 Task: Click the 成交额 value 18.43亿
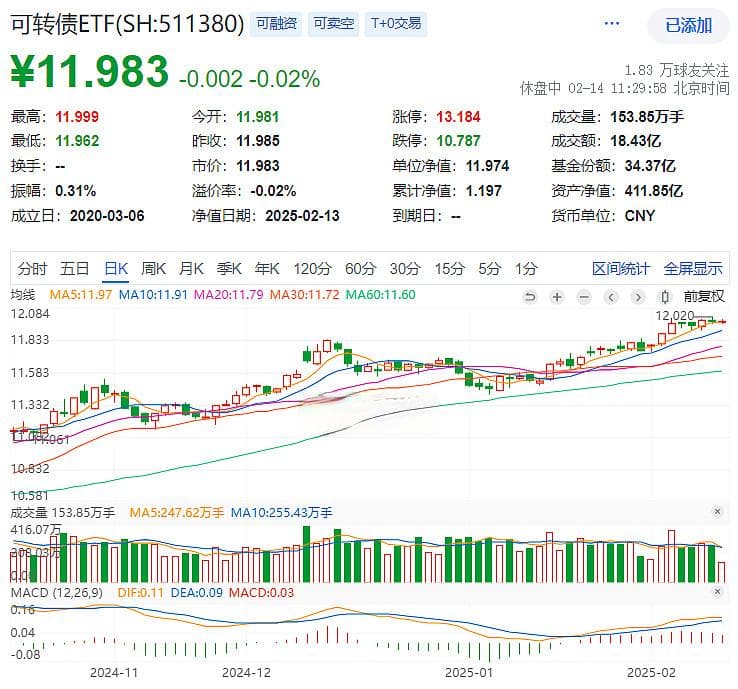coord(635,141)
